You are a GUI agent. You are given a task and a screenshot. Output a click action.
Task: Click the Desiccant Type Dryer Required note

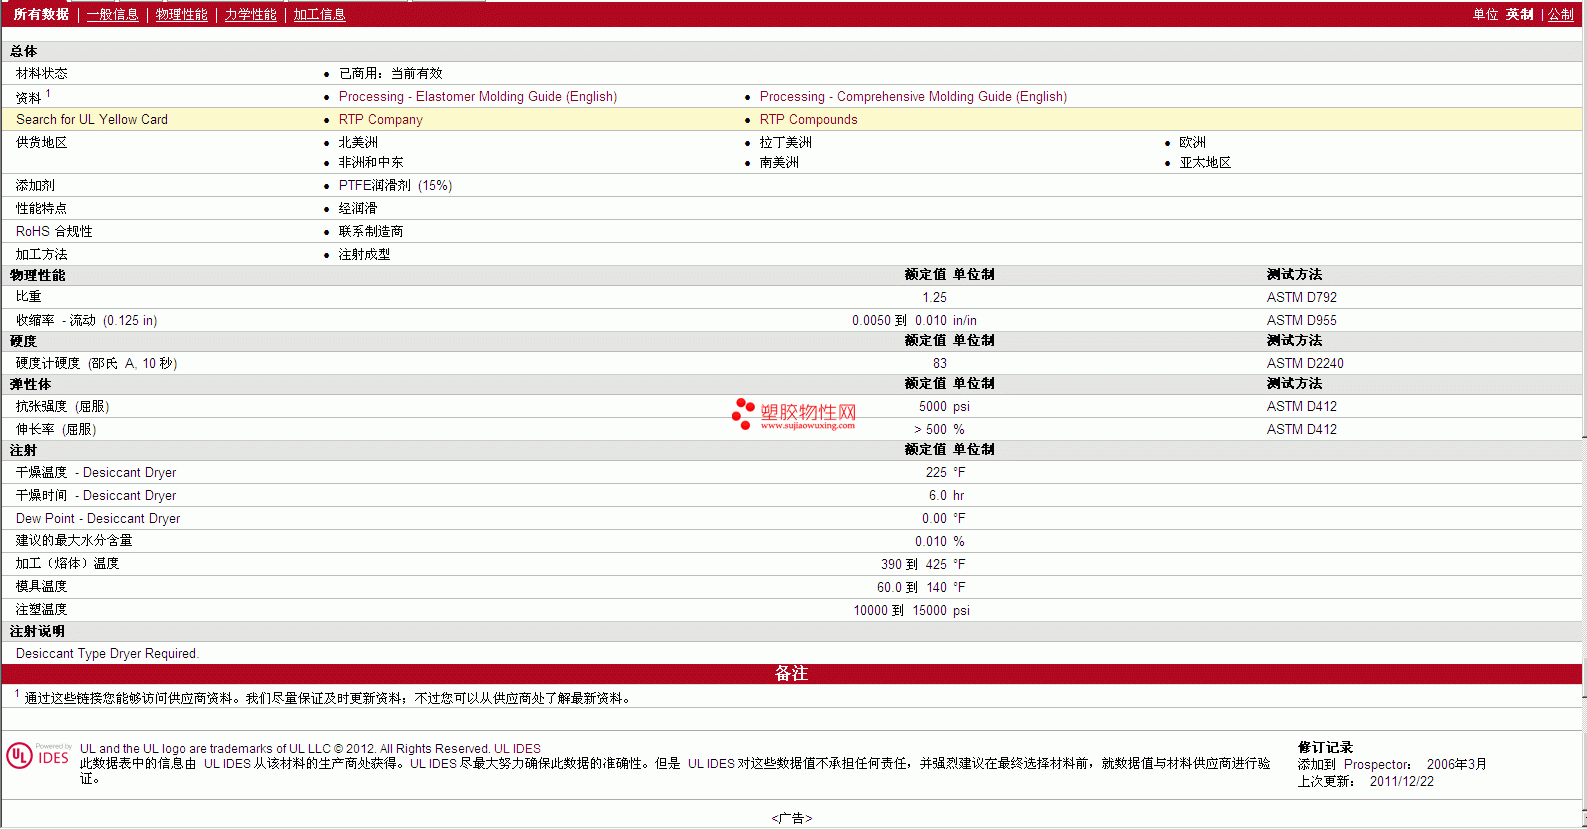(107, 653)
